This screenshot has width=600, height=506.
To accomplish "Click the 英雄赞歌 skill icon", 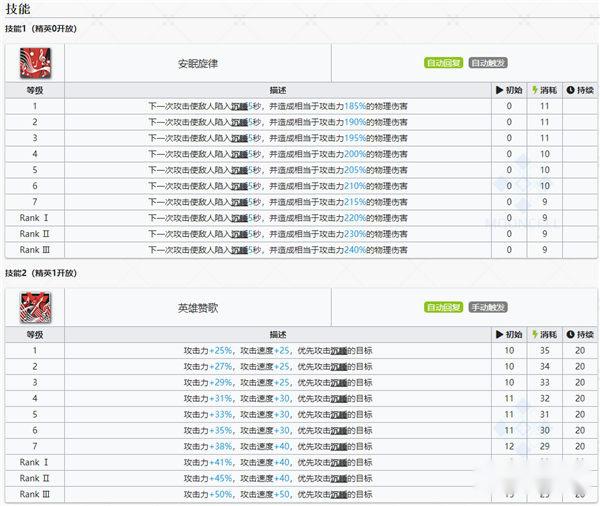I will tap(33, 307).
